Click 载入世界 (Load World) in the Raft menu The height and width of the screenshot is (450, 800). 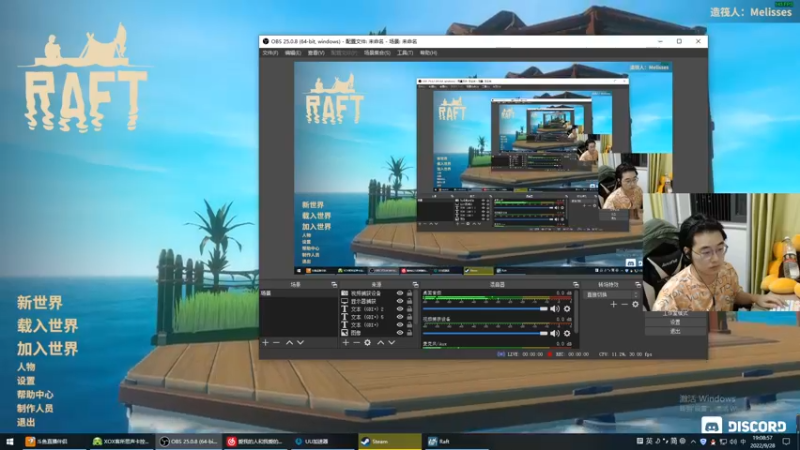click(47, 326)
